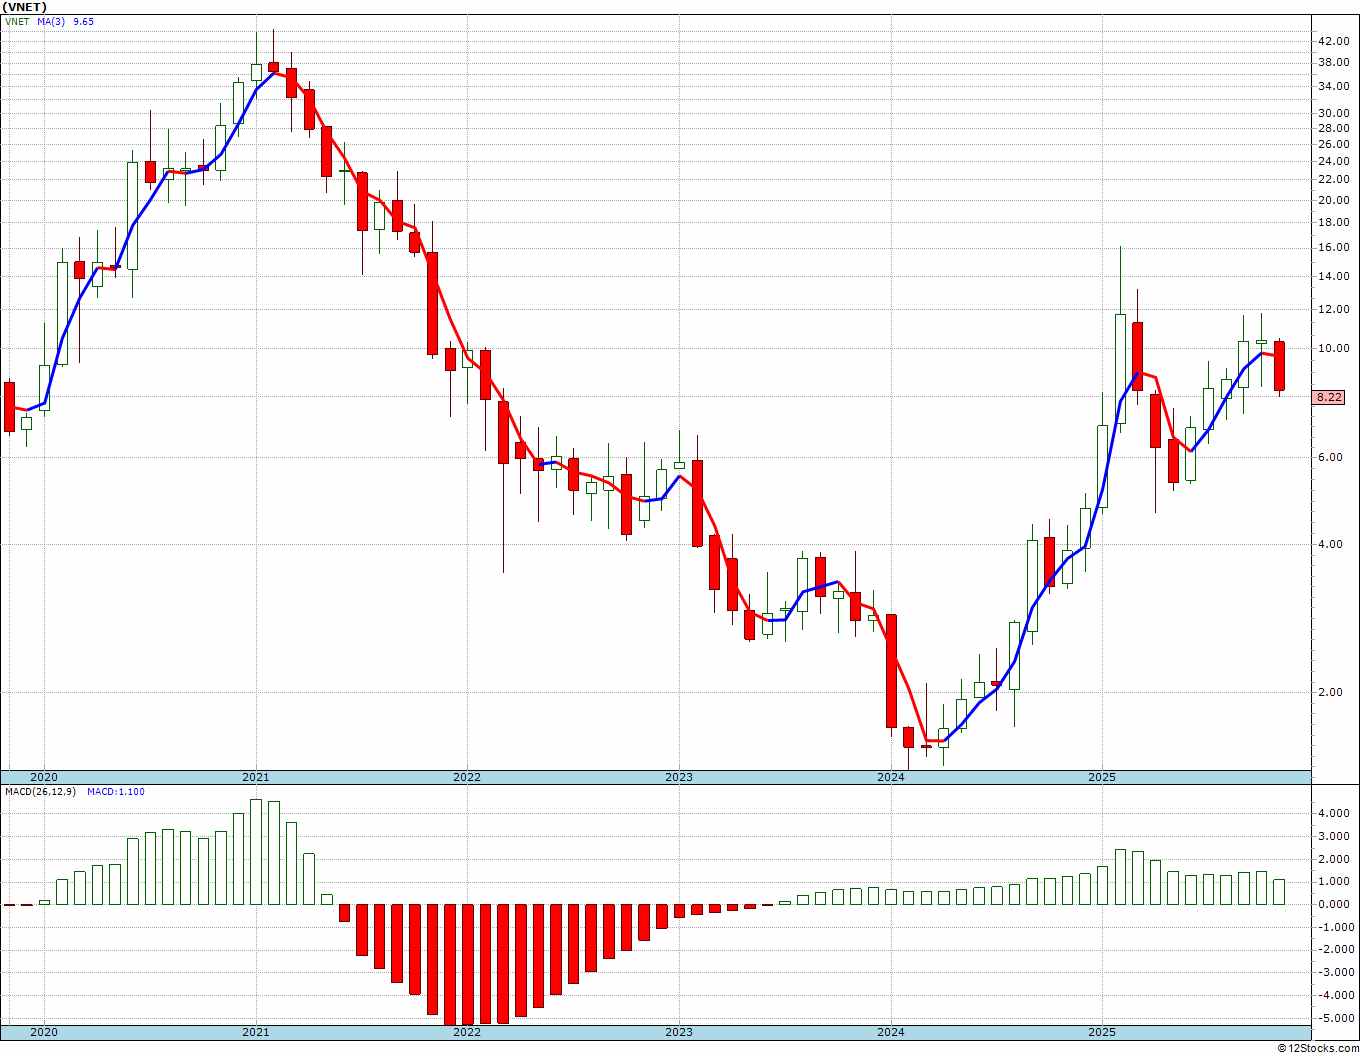
Task: Click the 0.000 MACD axis label
Action: tap(1334, 904)
